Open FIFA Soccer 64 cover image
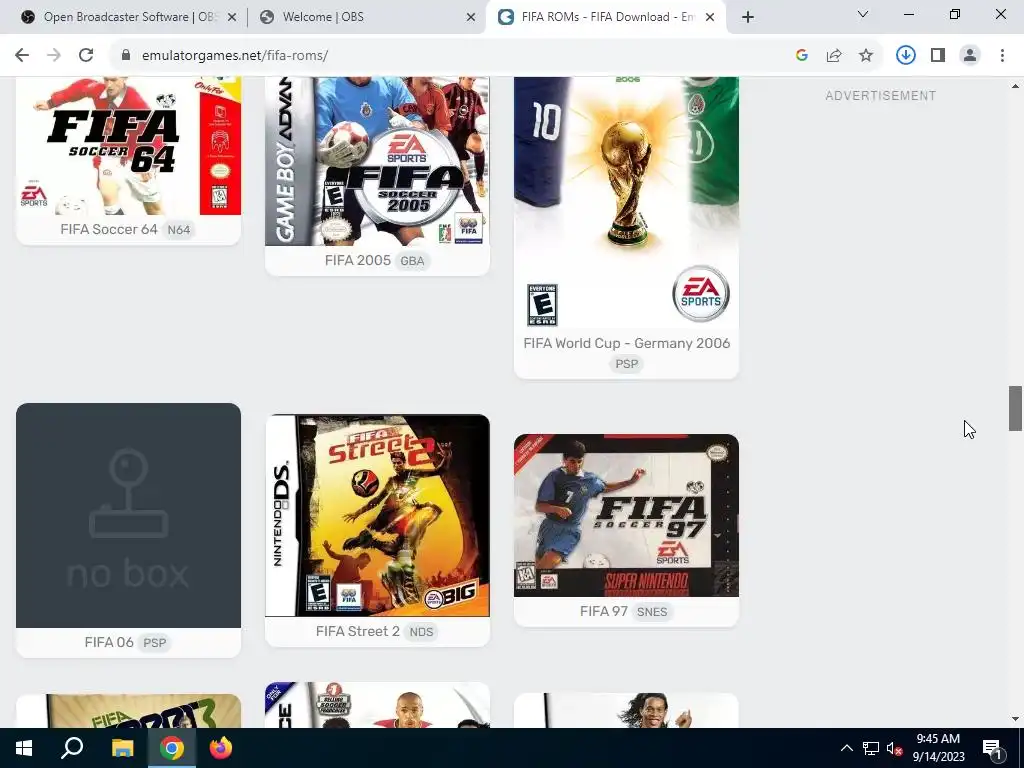 click(129, 146)
